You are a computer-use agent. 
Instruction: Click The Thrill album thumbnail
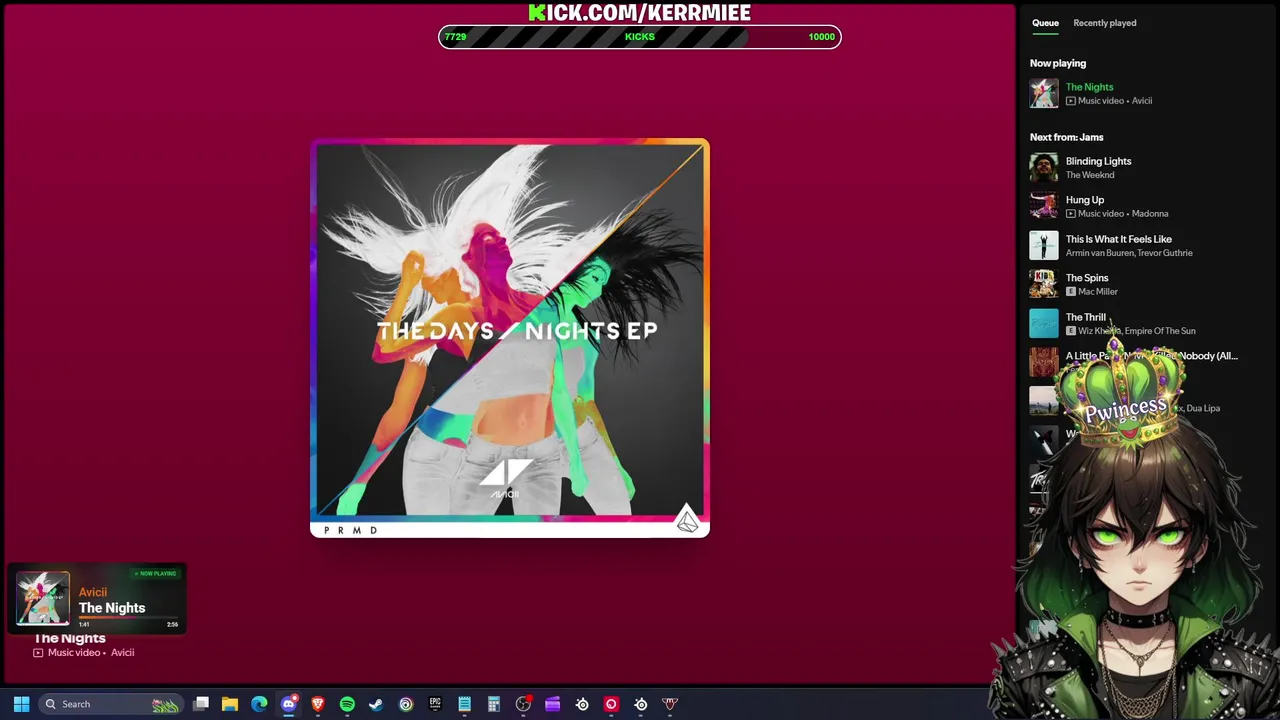click(1044, 323)
